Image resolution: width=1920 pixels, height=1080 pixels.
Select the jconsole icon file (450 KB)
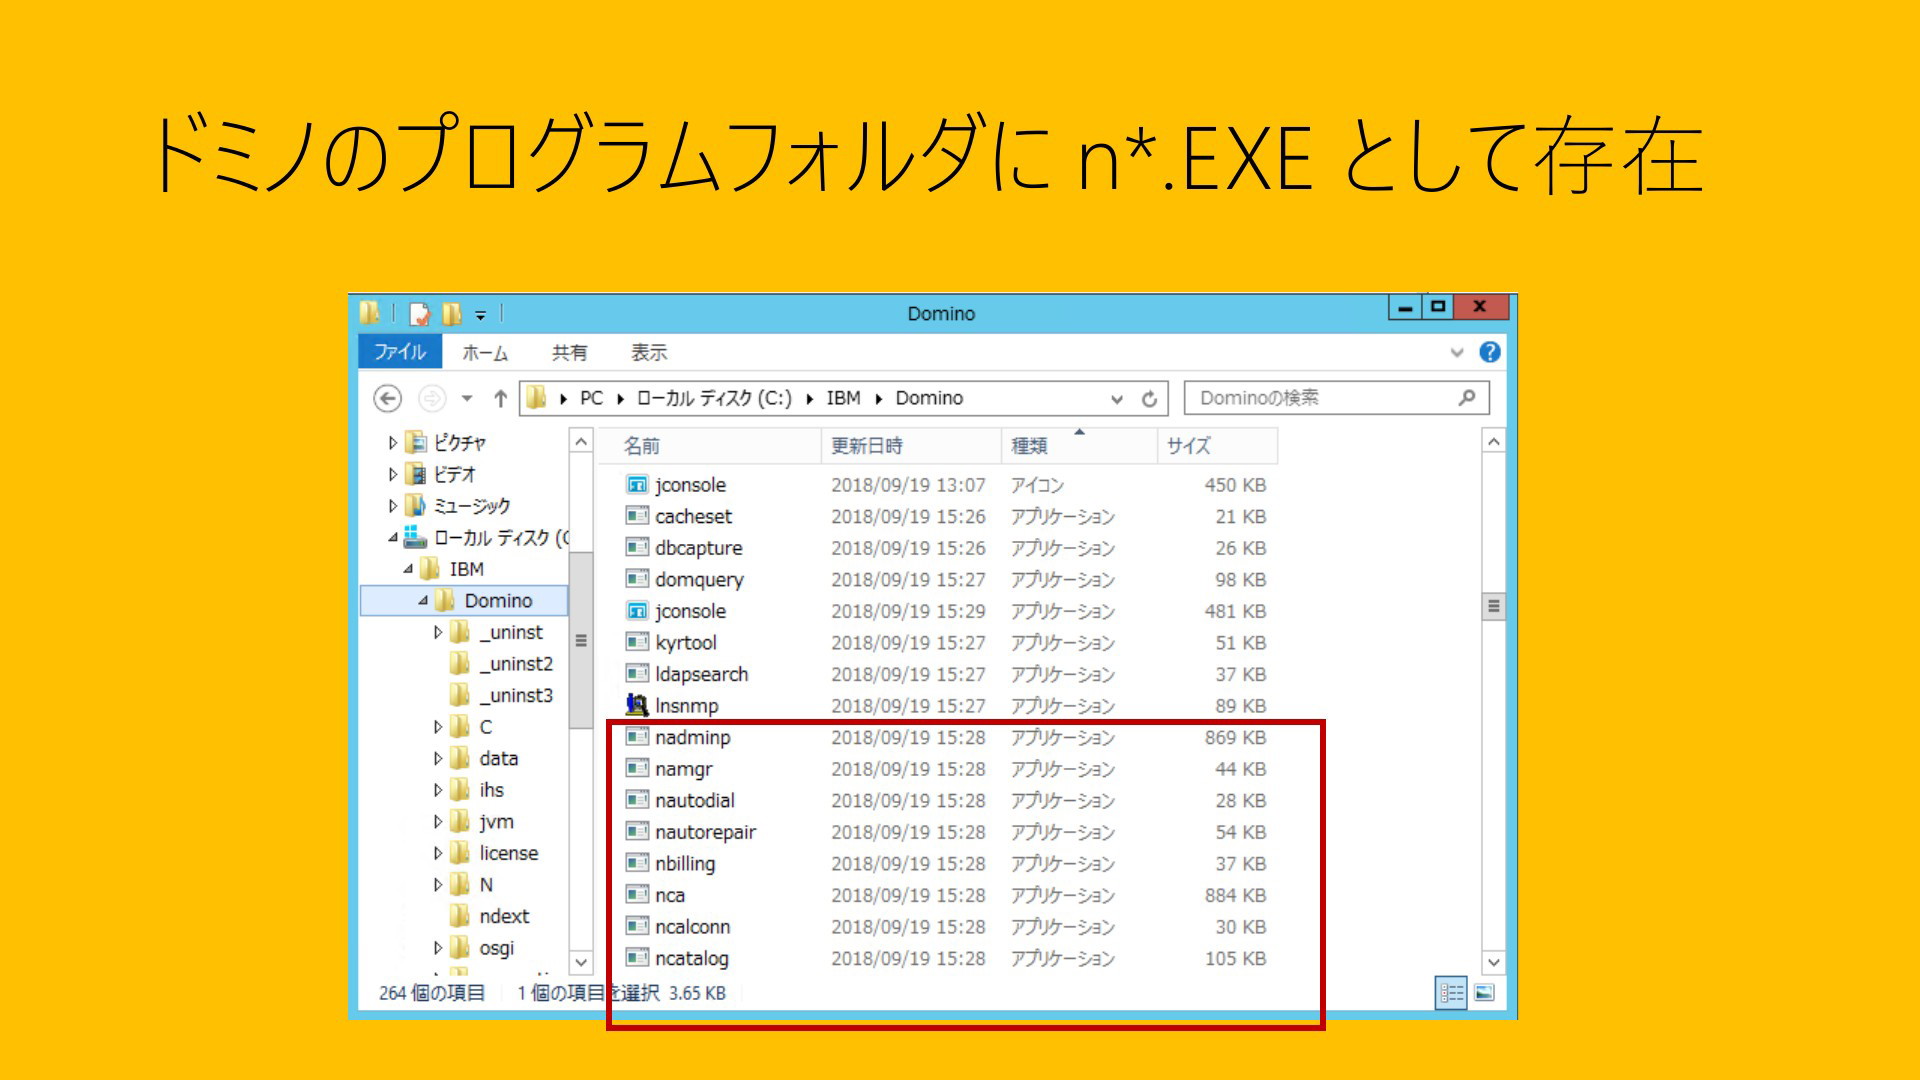click(x=637, y=485)
